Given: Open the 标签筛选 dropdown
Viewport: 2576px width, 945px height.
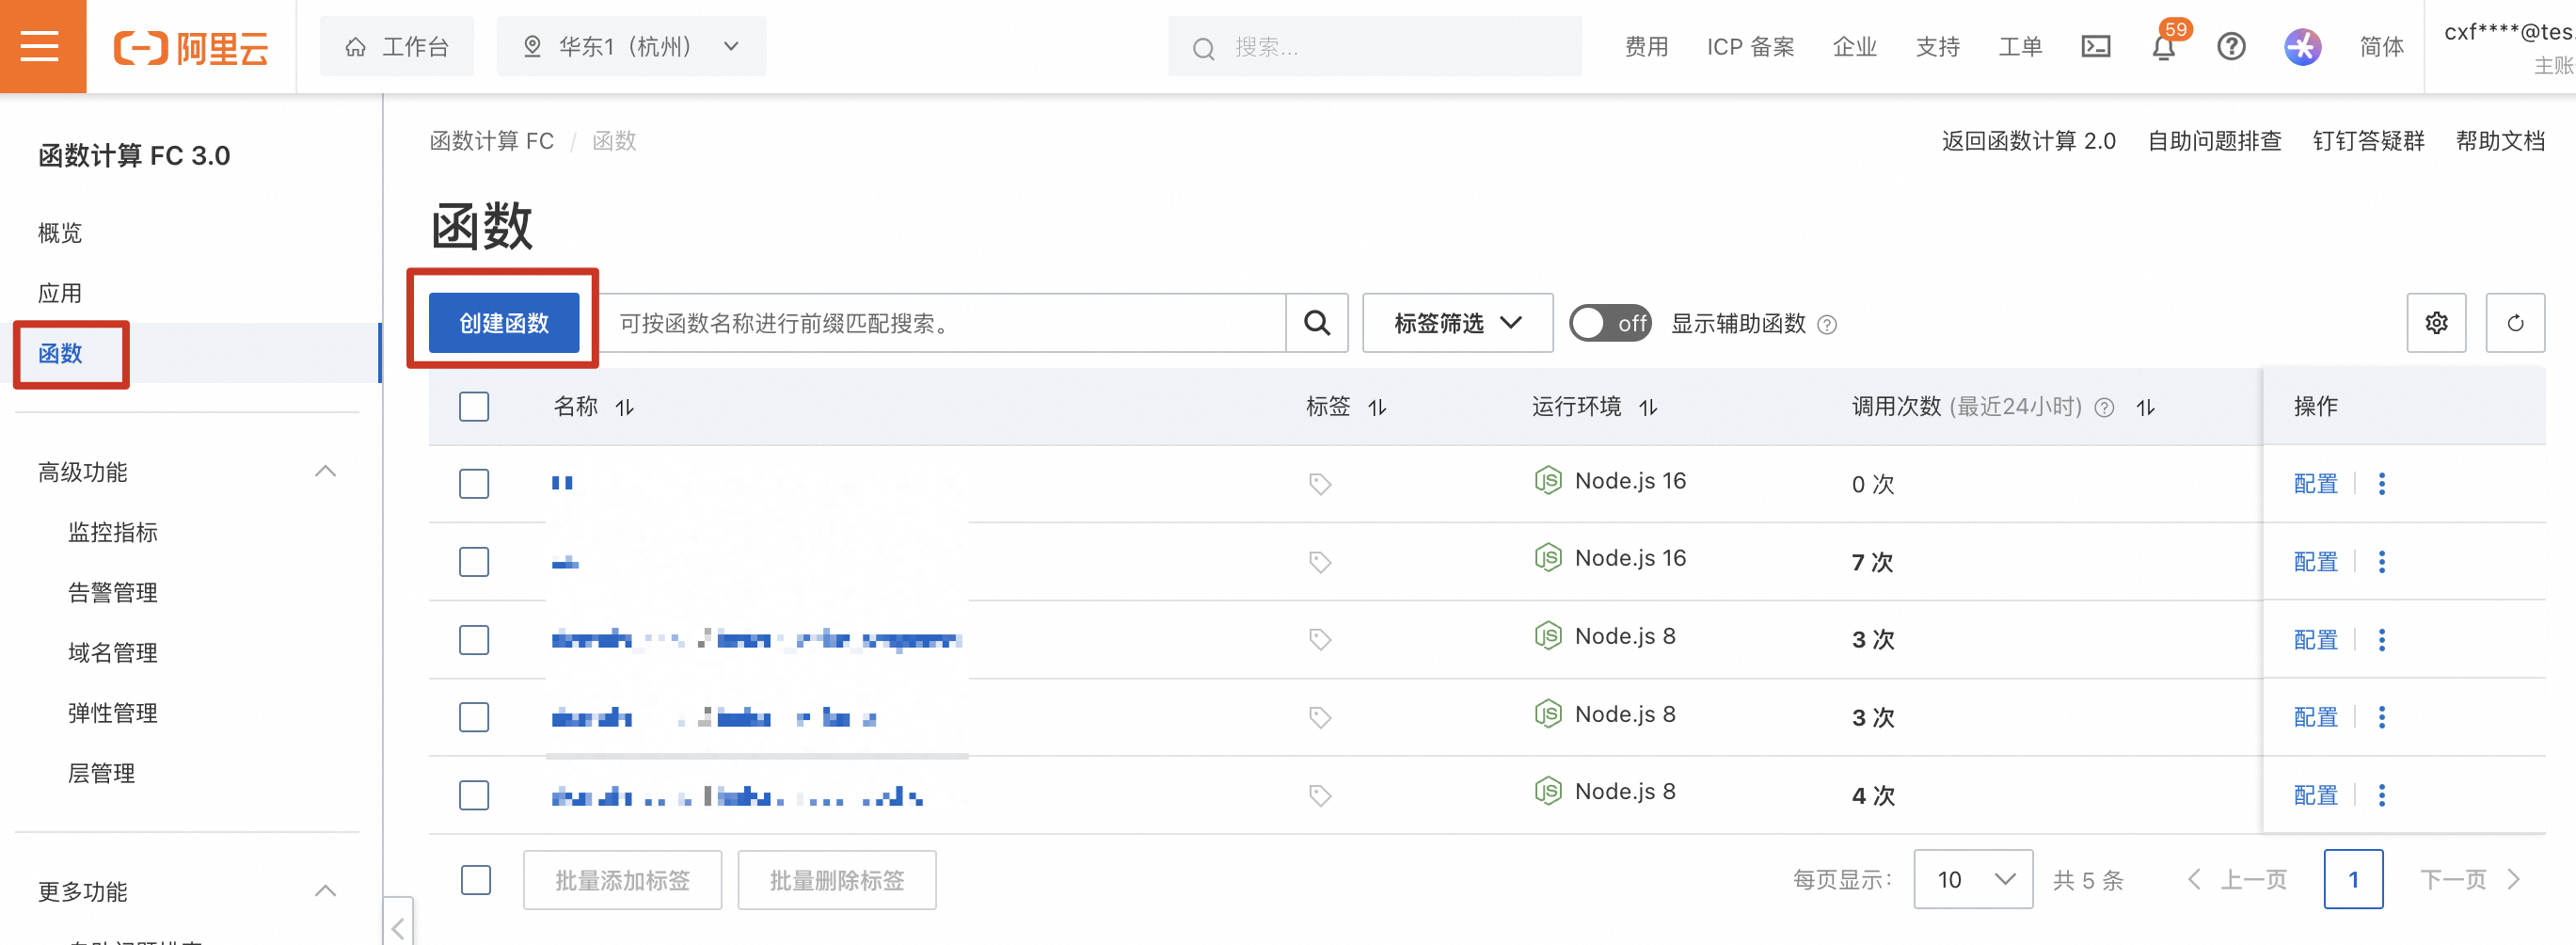Looking at the screenshot, I should tap(1457, 323).
